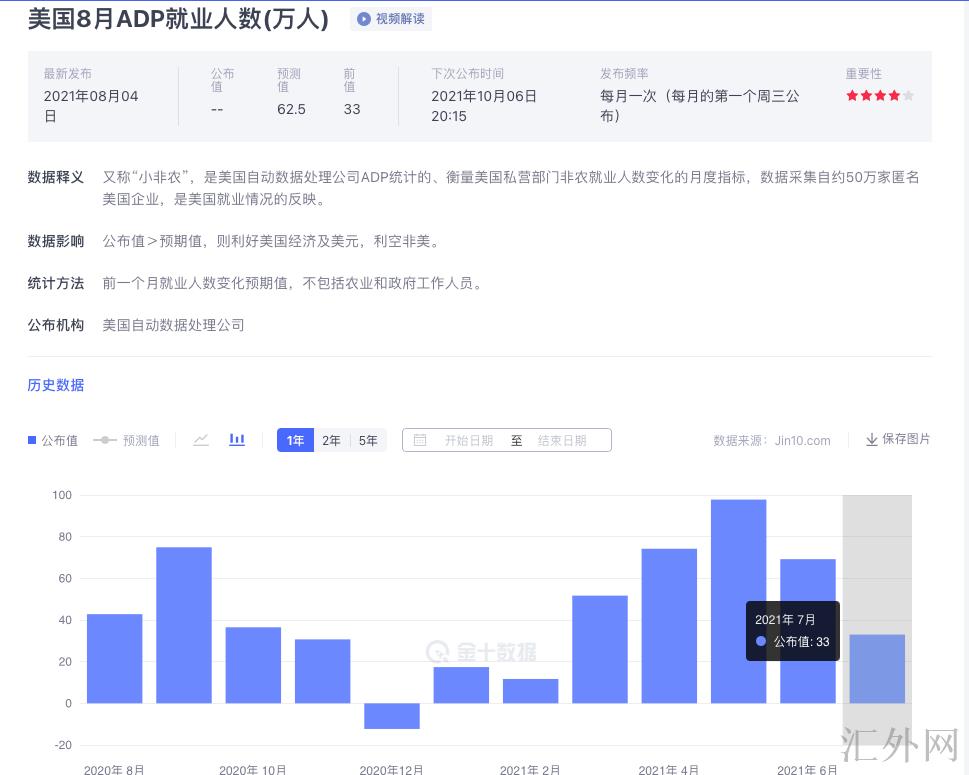Select the 5年 time range
Viewport: 969px width, 775px height.
click(x=368, y=440)
